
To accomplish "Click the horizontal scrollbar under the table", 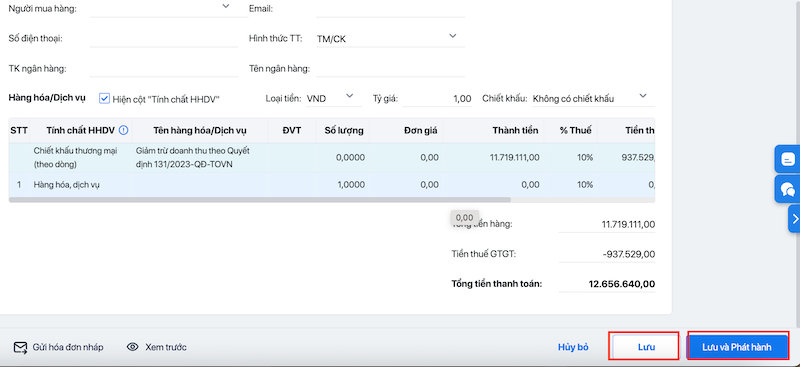I will point(260,200).
